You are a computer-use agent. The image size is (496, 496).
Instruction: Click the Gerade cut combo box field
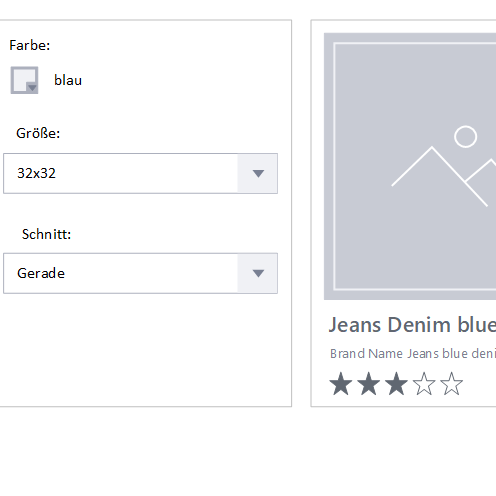click(x=140, y=273)
